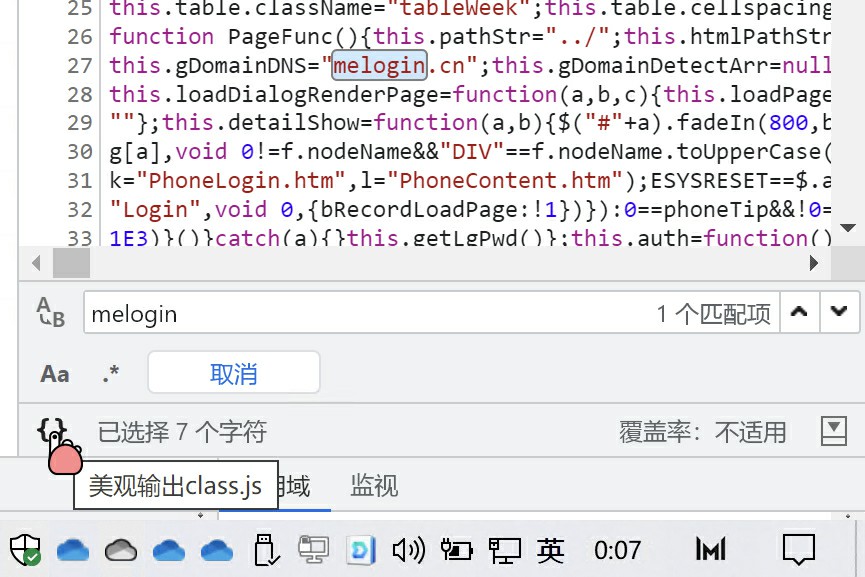Viewport: 865px width, 577px height.
Task: Open the coverage panel icon in status bar
Action: (x=833, y=431)
